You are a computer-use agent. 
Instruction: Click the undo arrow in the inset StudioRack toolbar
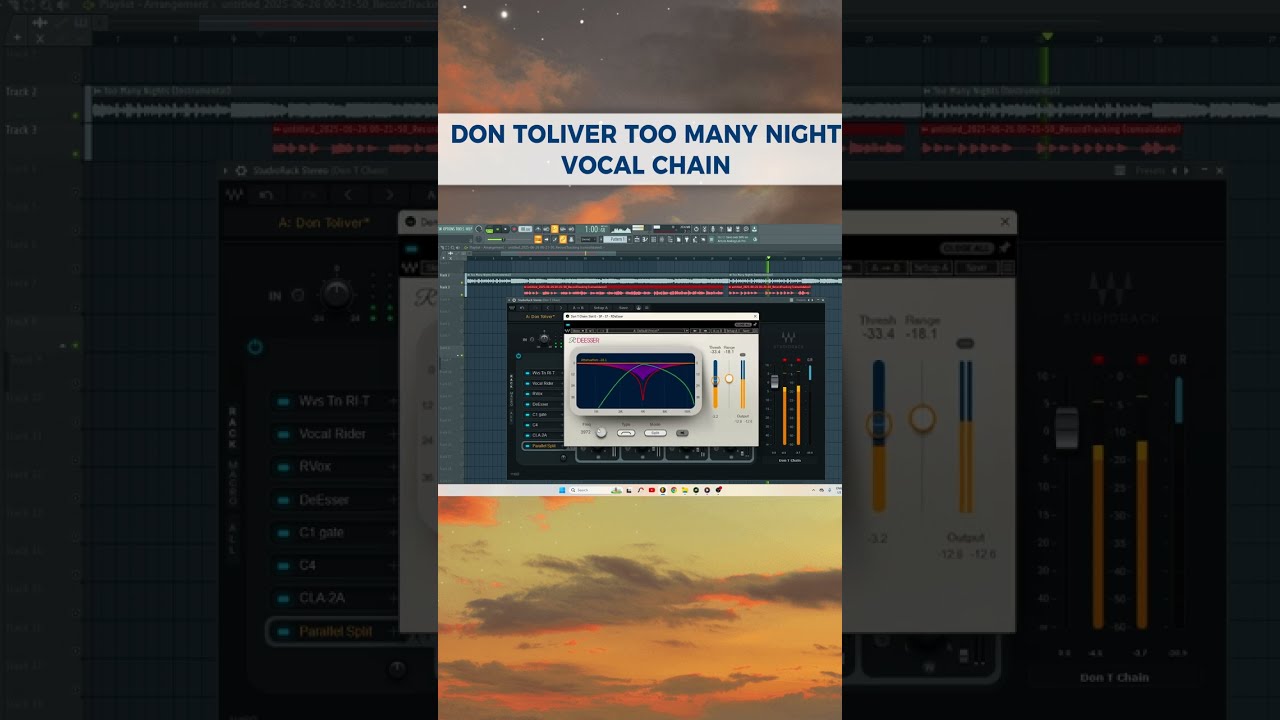pos(522,308)
